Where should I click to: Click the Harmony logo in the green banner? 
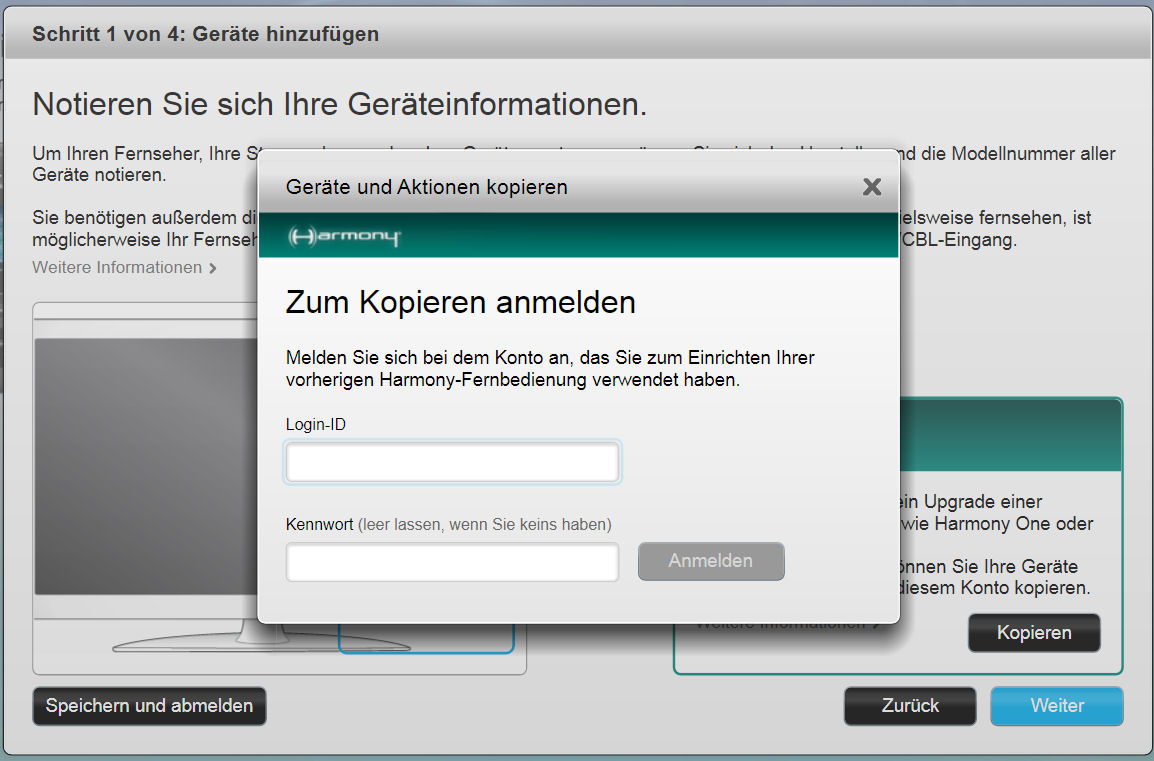point(344,237)
